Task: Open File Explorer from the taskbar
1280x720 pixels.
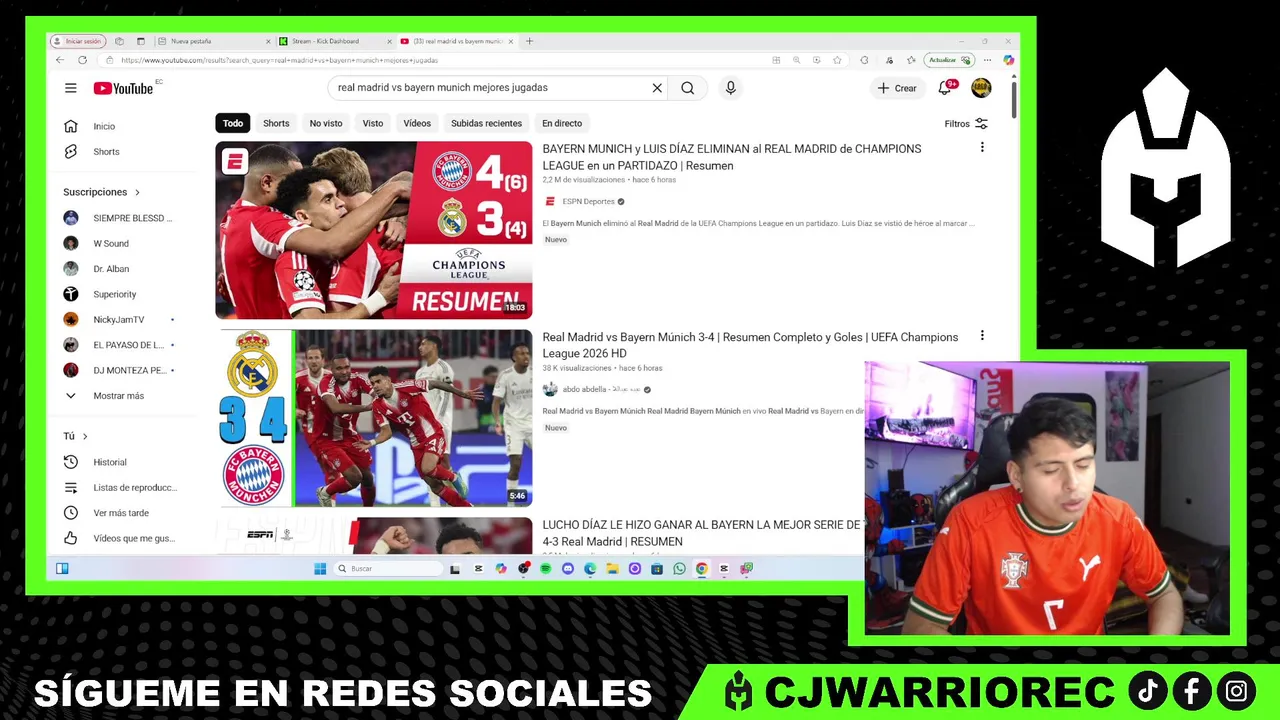Action: point(612,569)
